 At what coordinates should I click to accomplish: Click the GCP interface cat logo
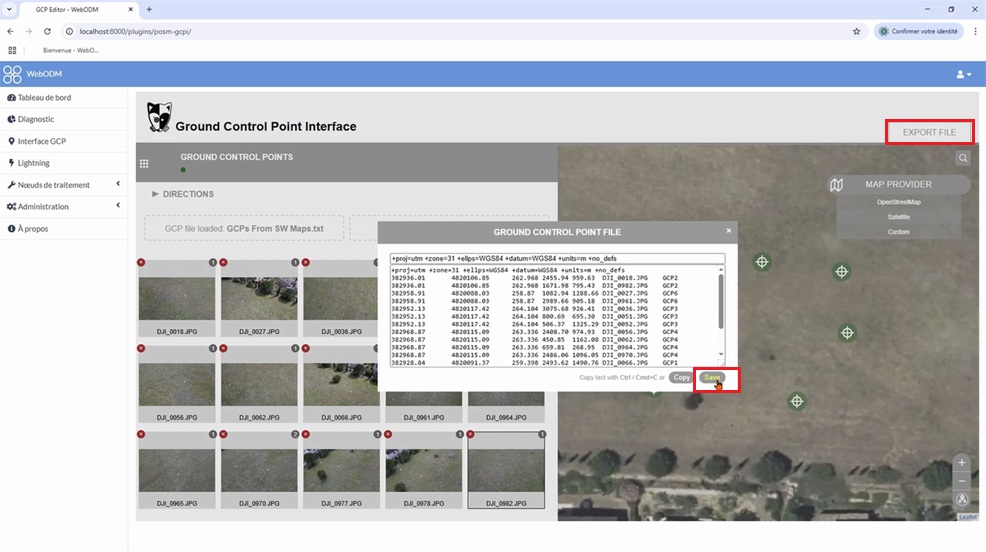pos(159,117)
